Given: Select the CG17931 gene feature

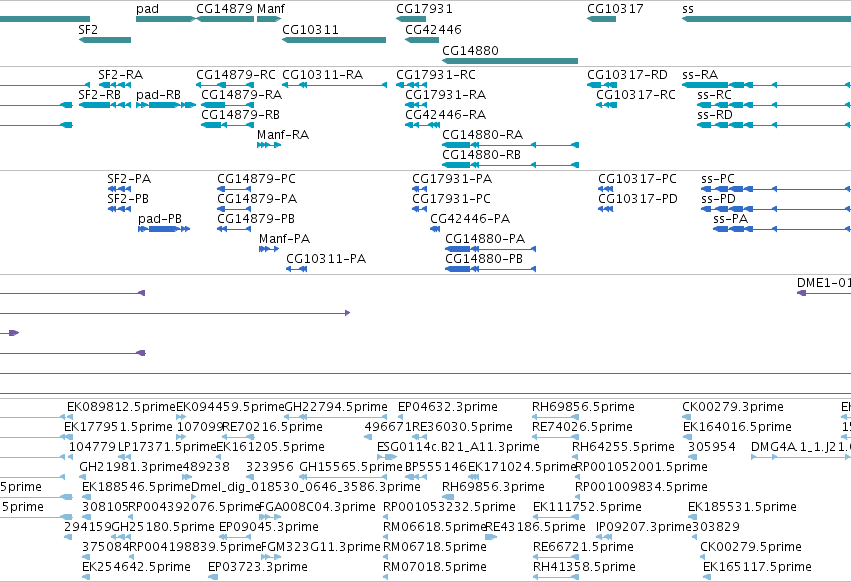Looking at the screenshot, I should (x=411, y=19).
